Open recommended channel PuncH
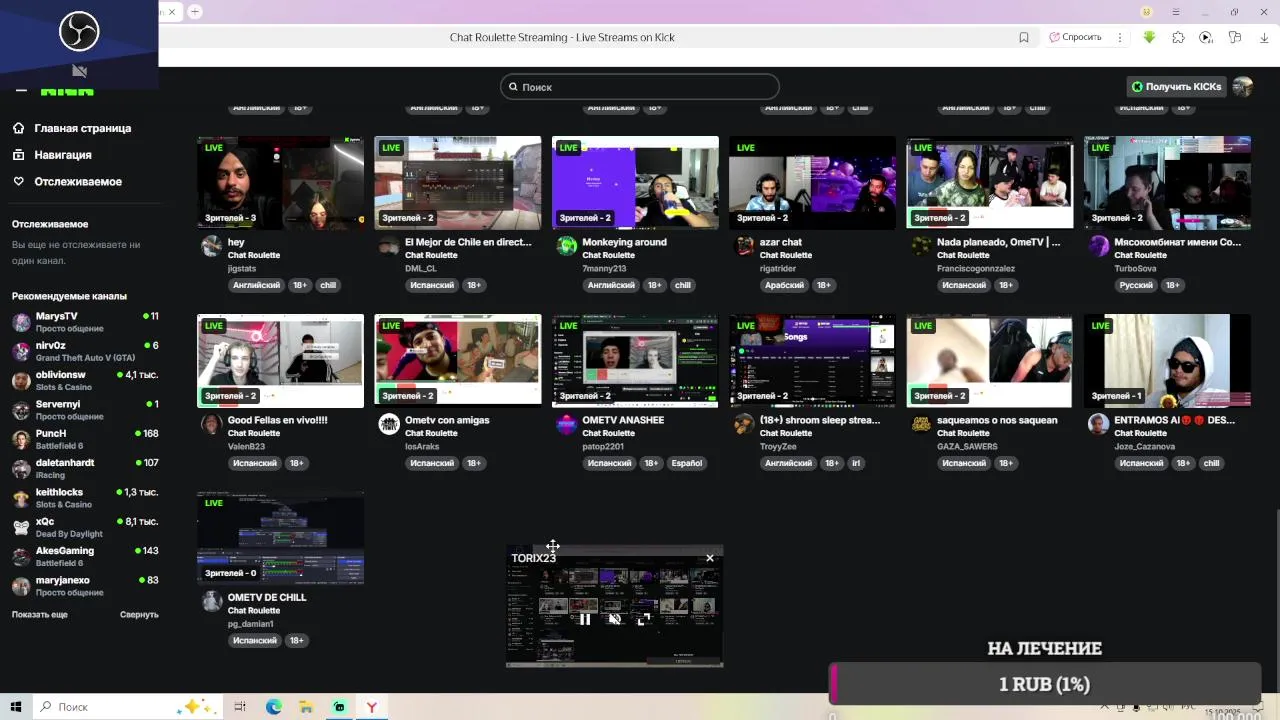Screen dimensions: 1280x720 tap(85, 439)
